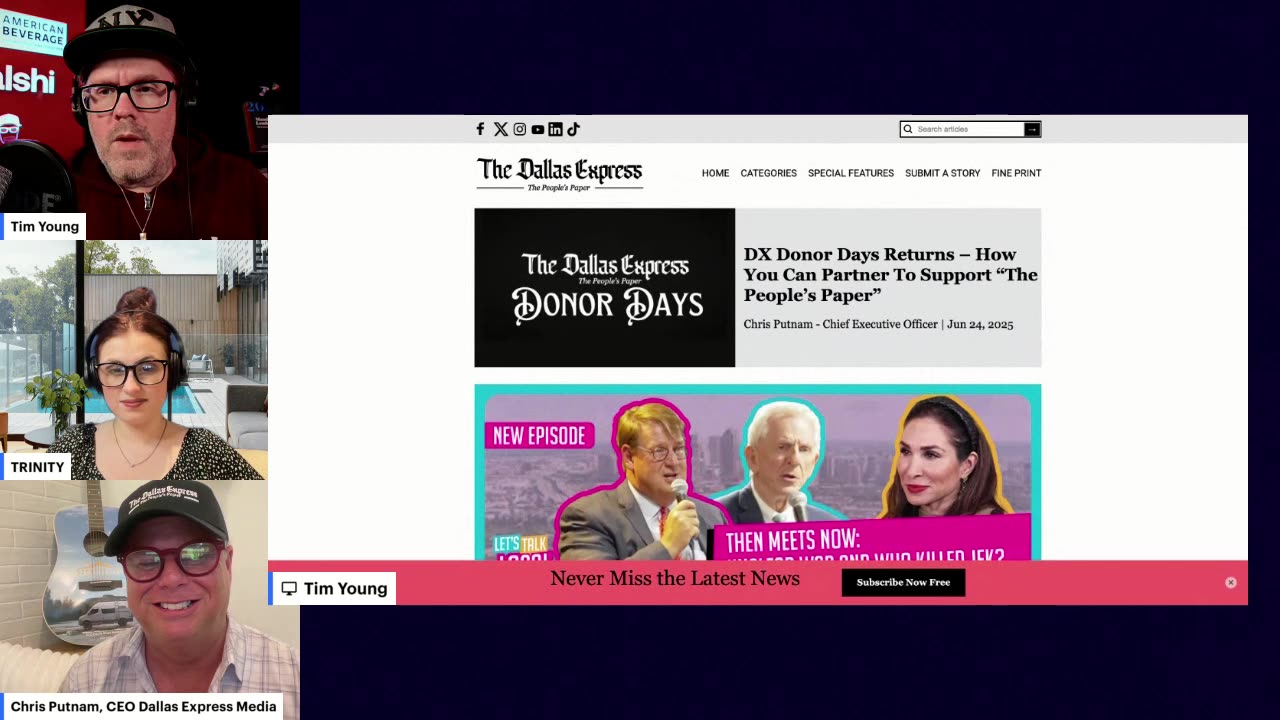Click author Chris Putnam byline
This screenshot has width=1280, height=720.
[x=840, y=324]
